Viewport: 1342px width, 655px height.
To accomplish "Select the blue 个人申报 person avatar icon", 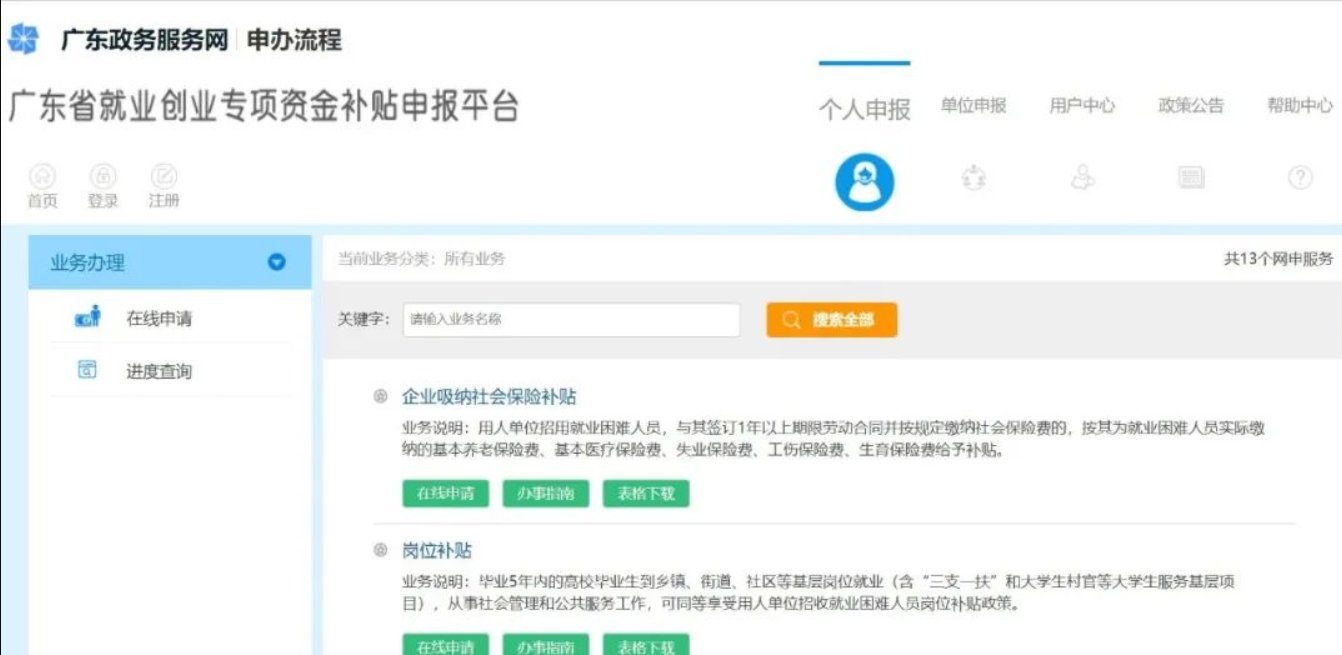I will click(864, 182).
